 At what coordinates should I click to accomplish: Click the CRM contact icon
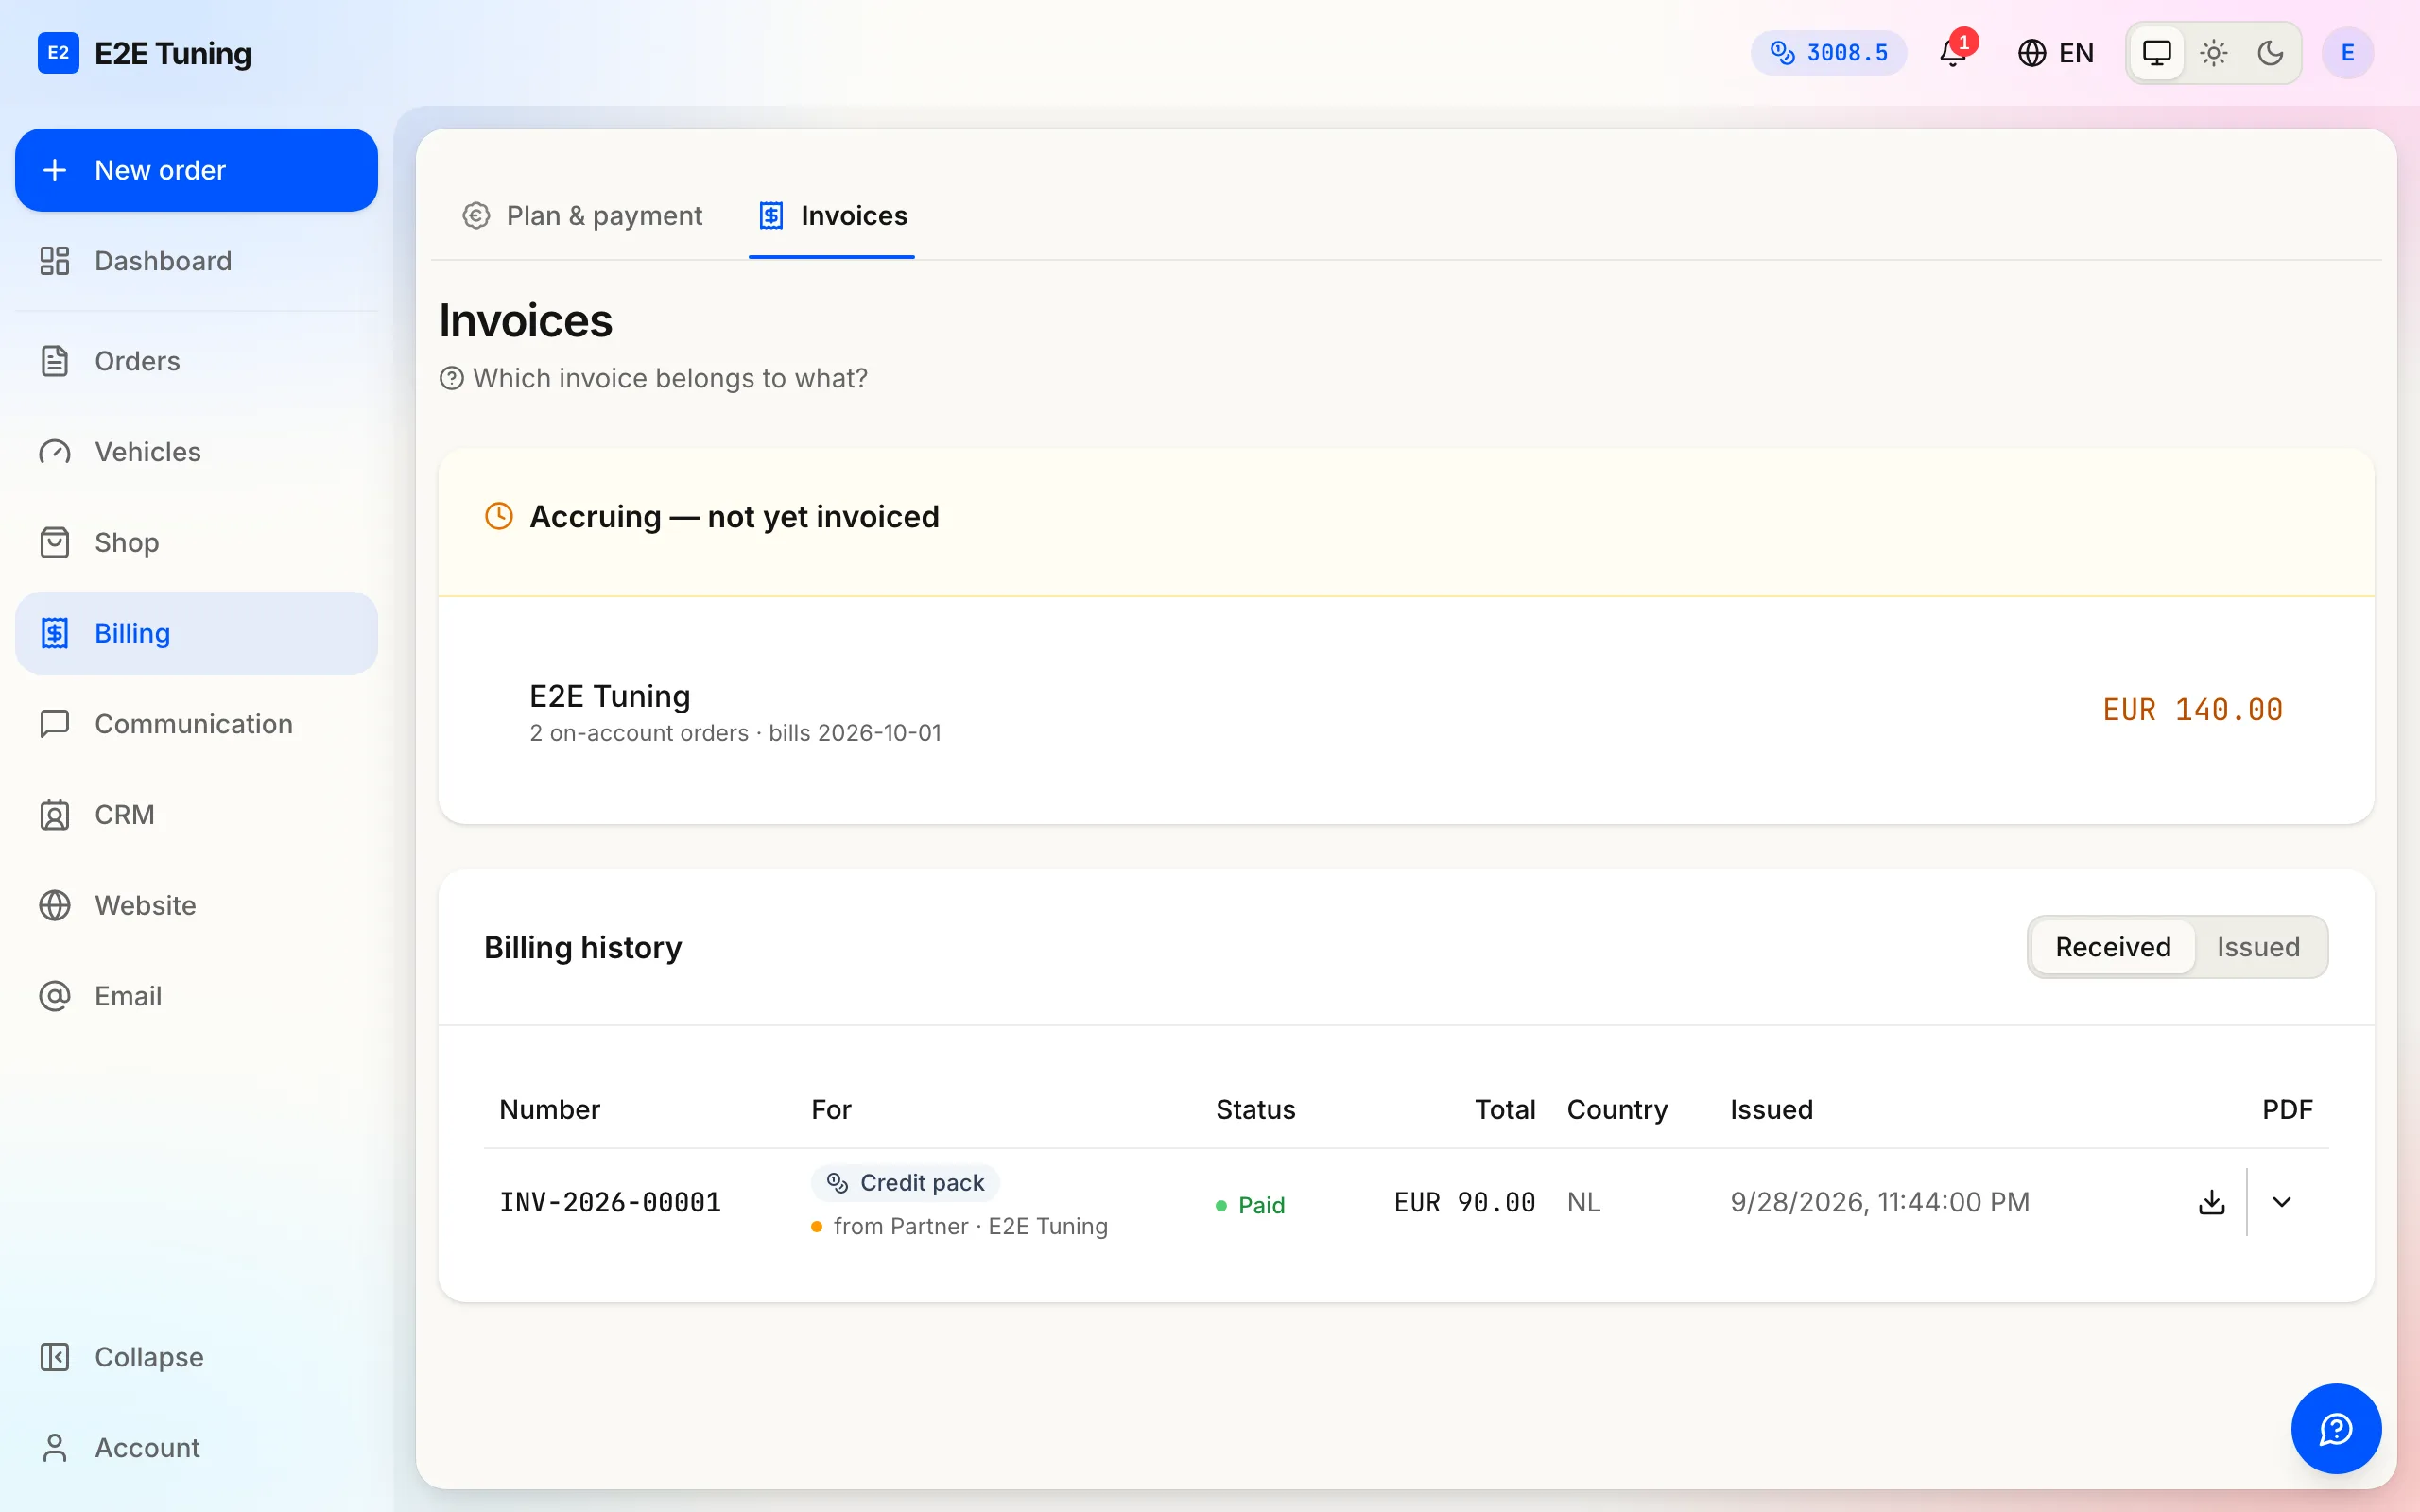click(x=55, y=815)
